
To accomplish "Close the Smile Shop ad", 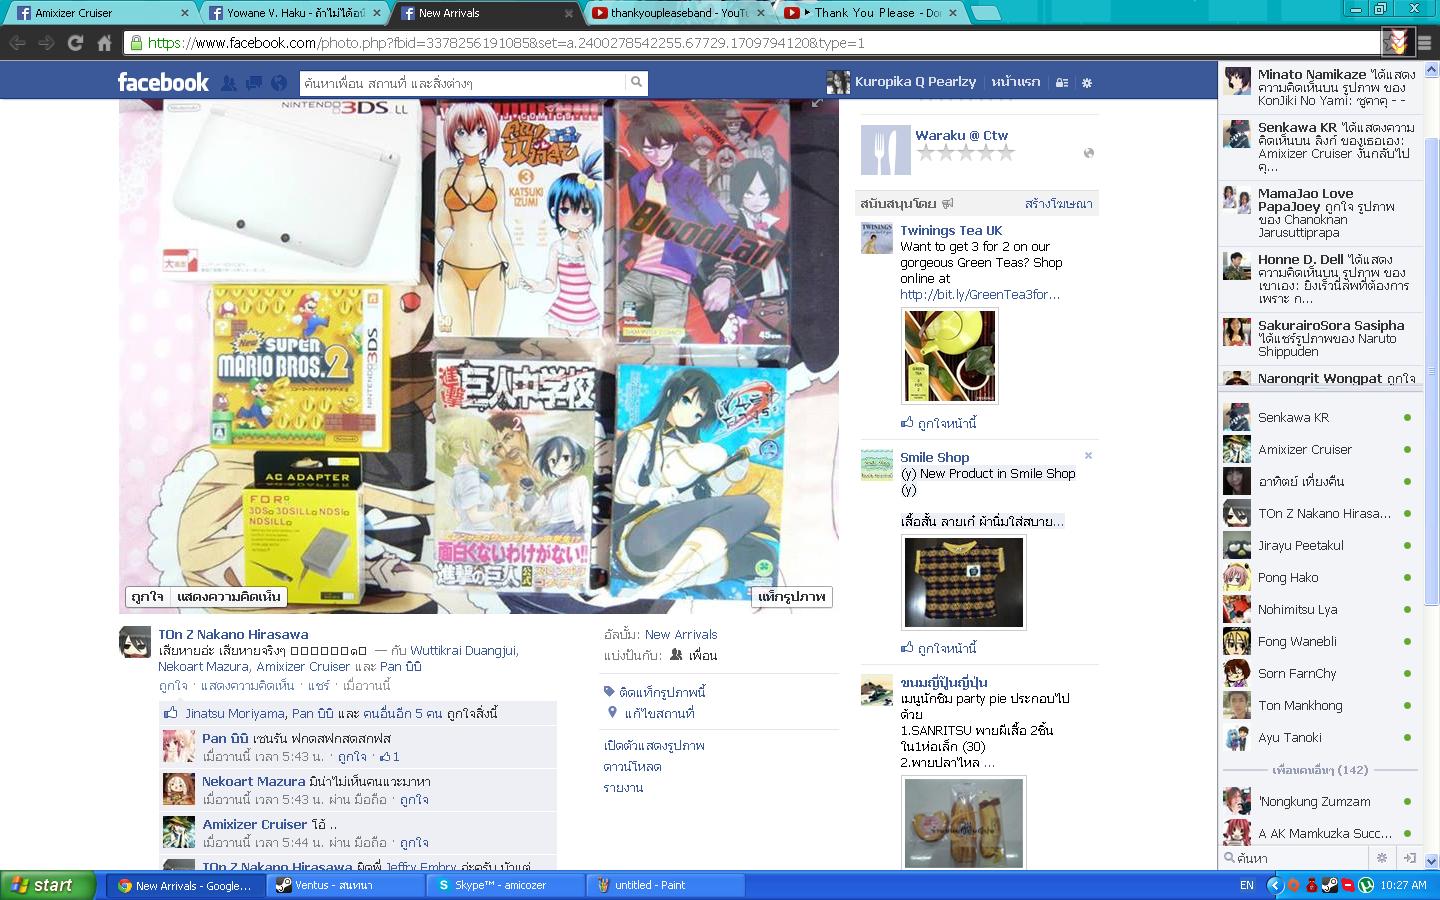I will tap(1088, 456).
